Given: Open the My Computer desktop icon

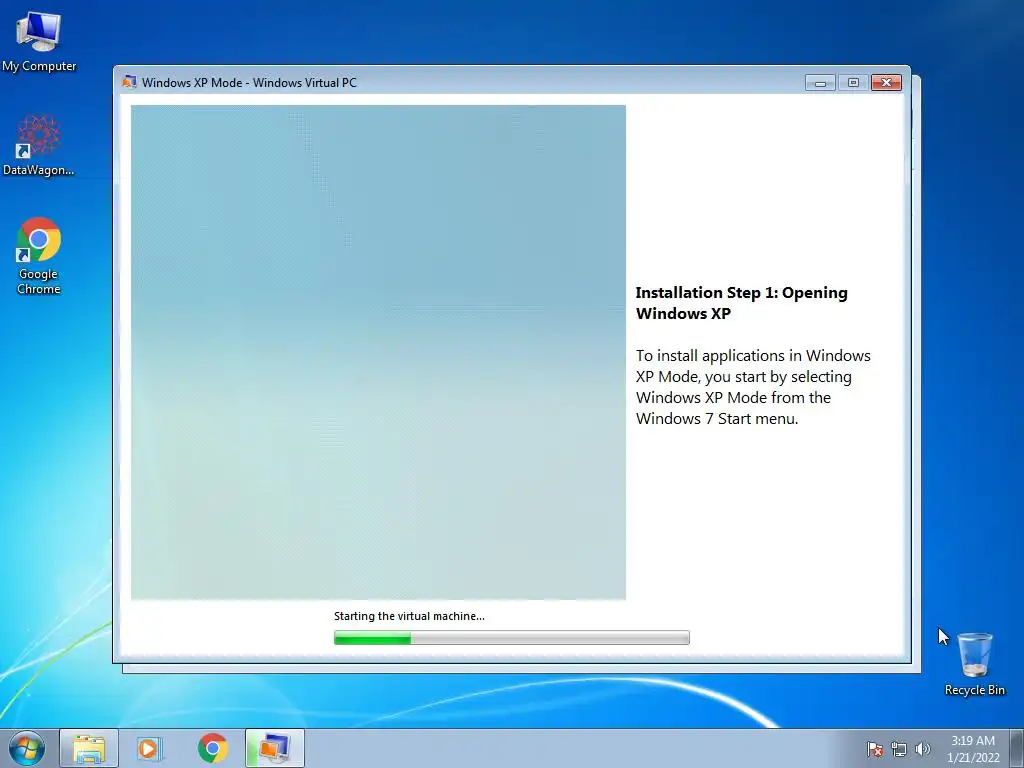Looking at the screenshot, I should coord(39,40).
